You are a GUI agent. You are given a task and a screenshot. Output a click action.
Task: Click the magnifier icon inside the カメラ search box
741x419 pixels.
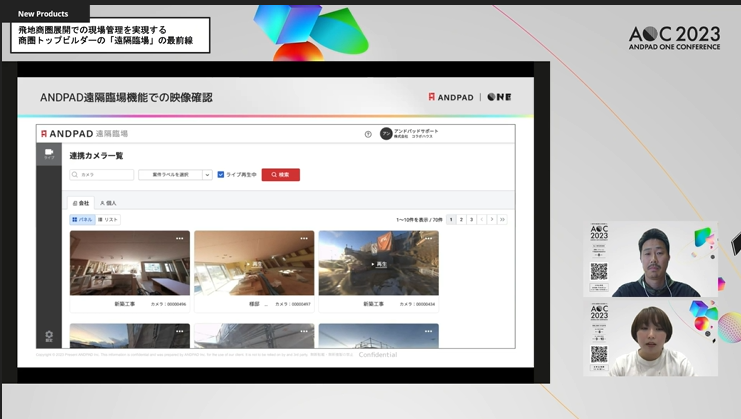click(x=75, y=175)
